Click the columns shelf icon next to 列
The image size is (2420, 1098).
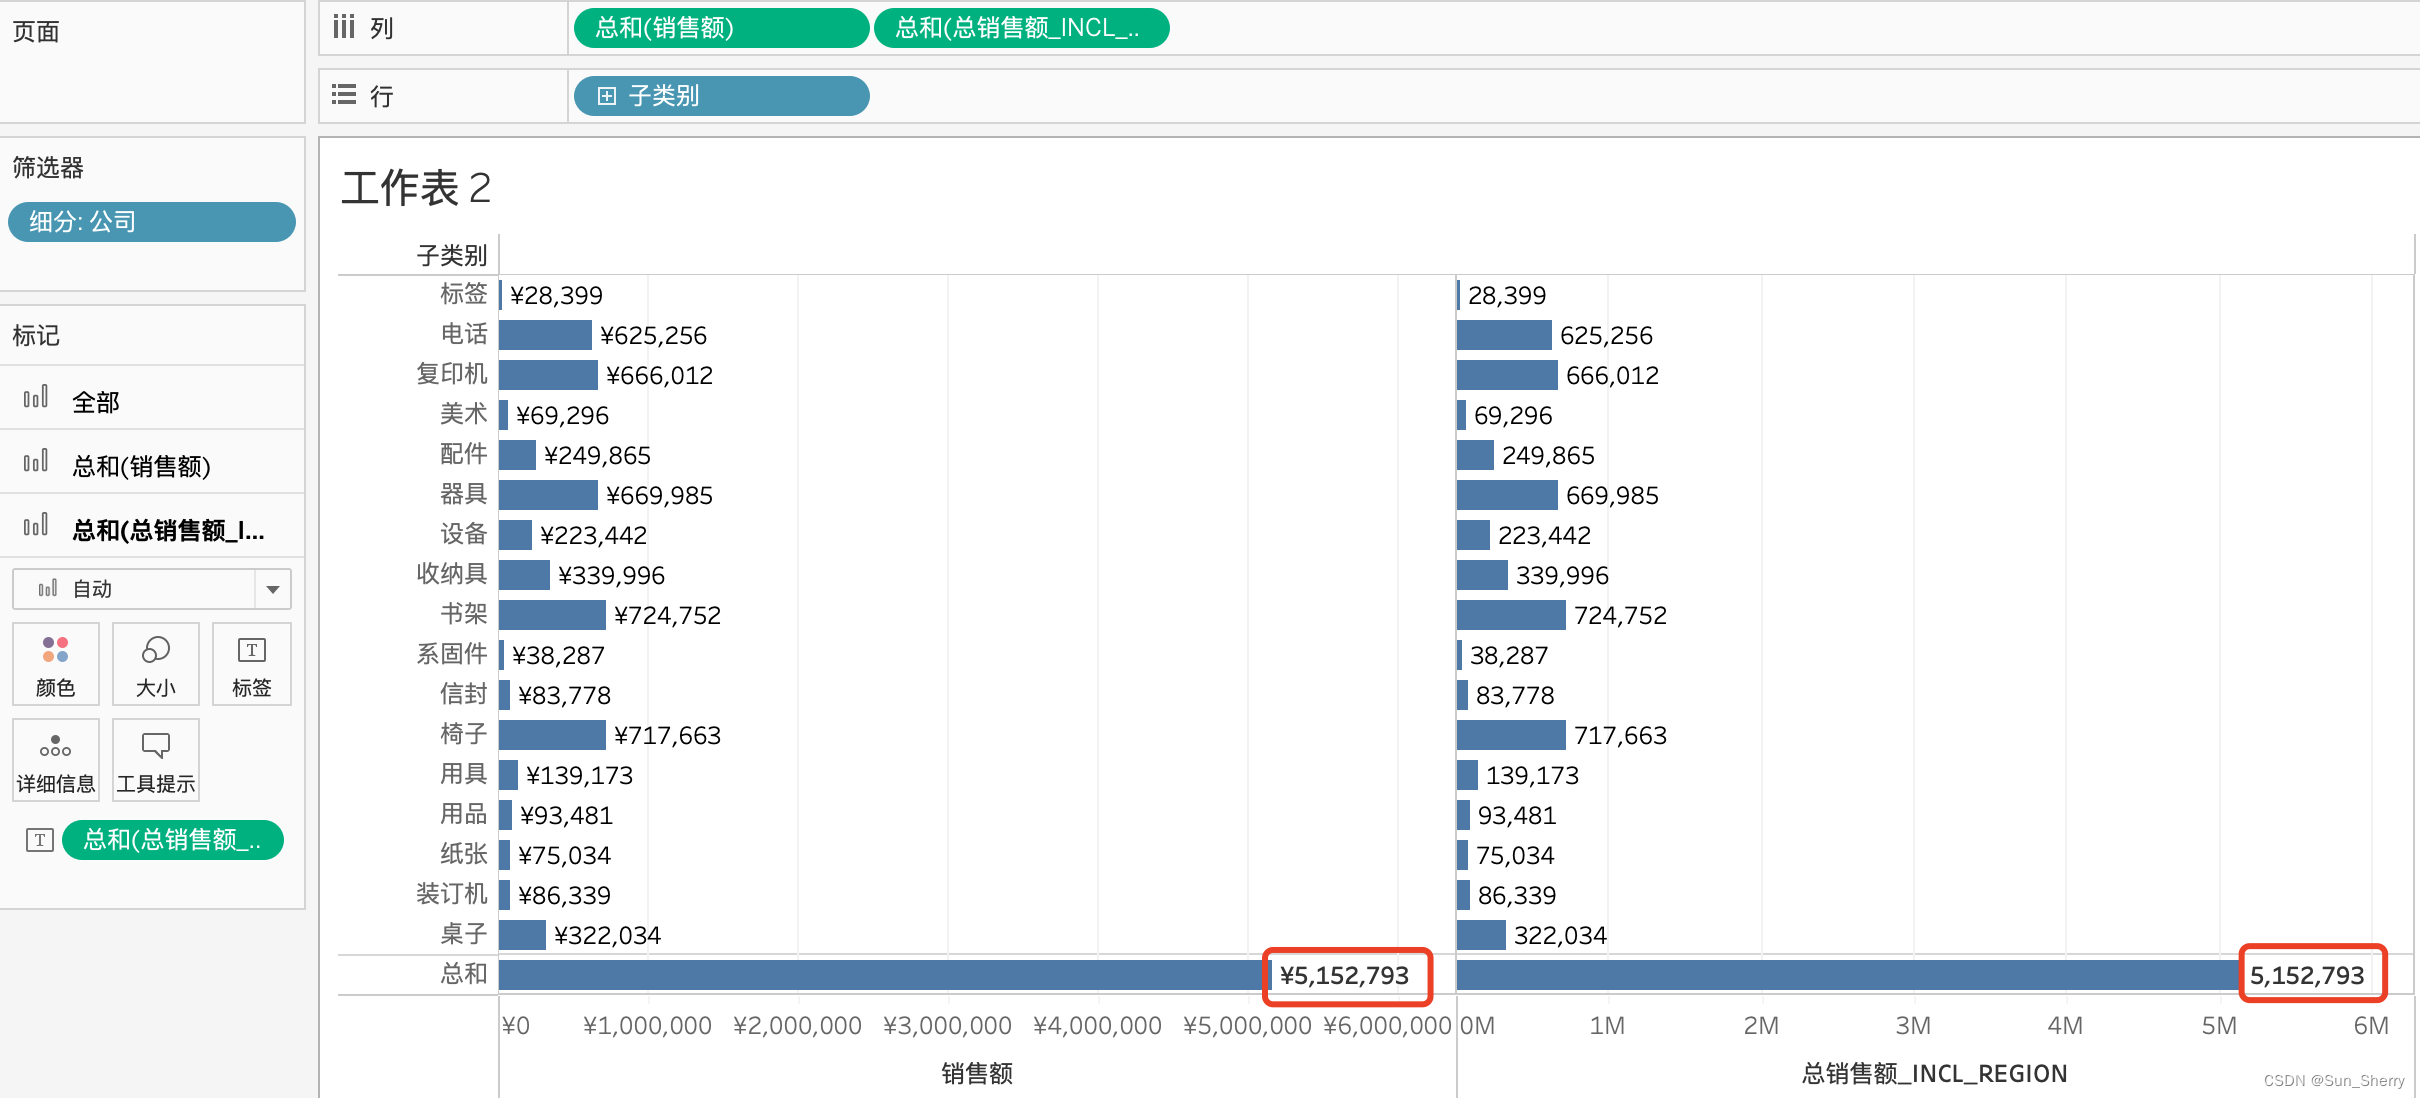click(344, 27)
